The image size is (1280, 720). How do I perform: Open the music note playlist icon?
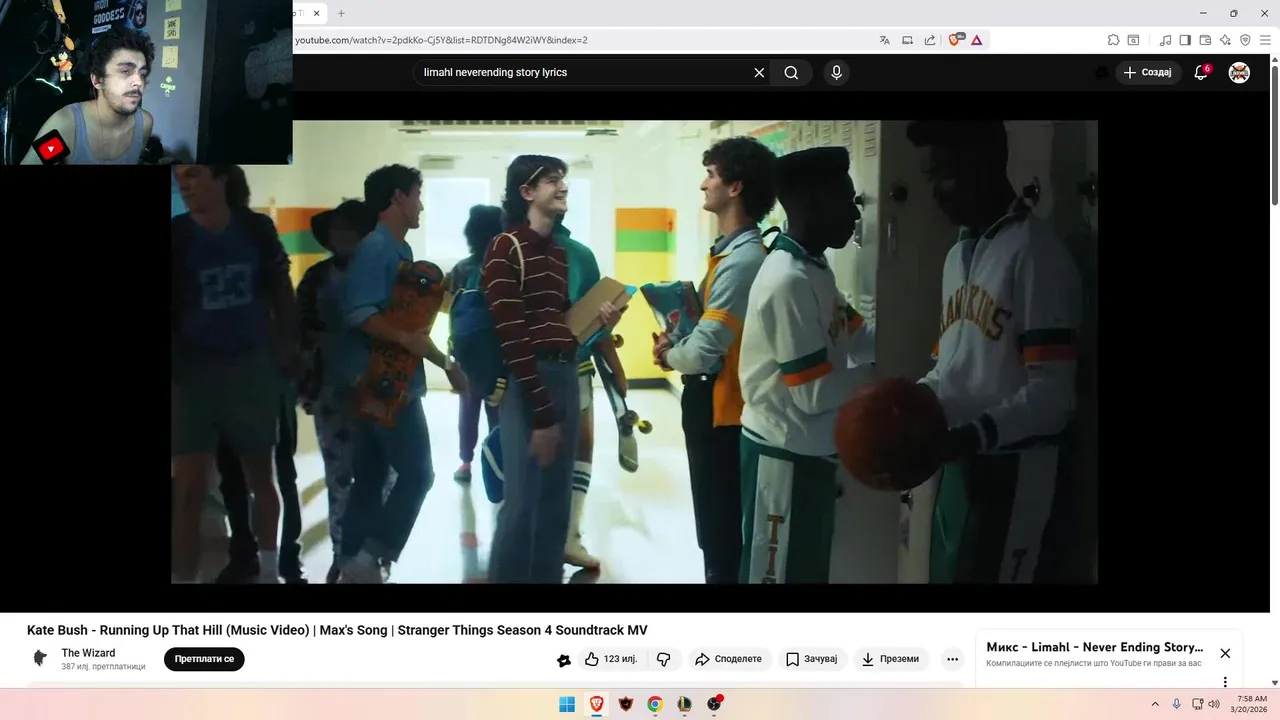(1165, 40)
